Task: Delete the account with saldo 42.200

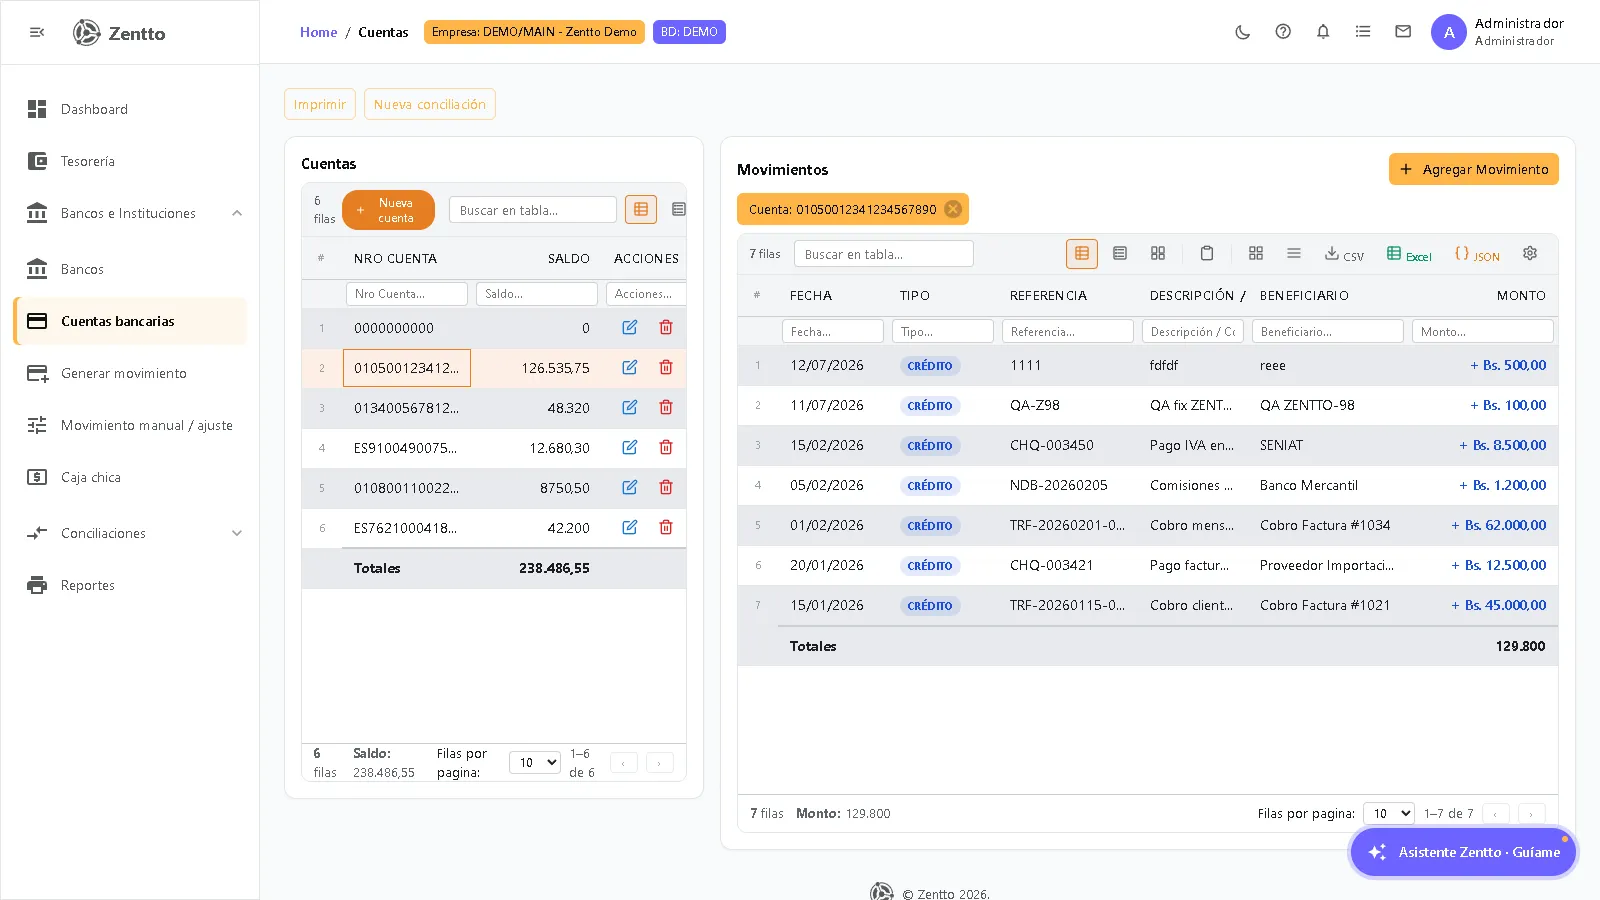Action: 666,527
